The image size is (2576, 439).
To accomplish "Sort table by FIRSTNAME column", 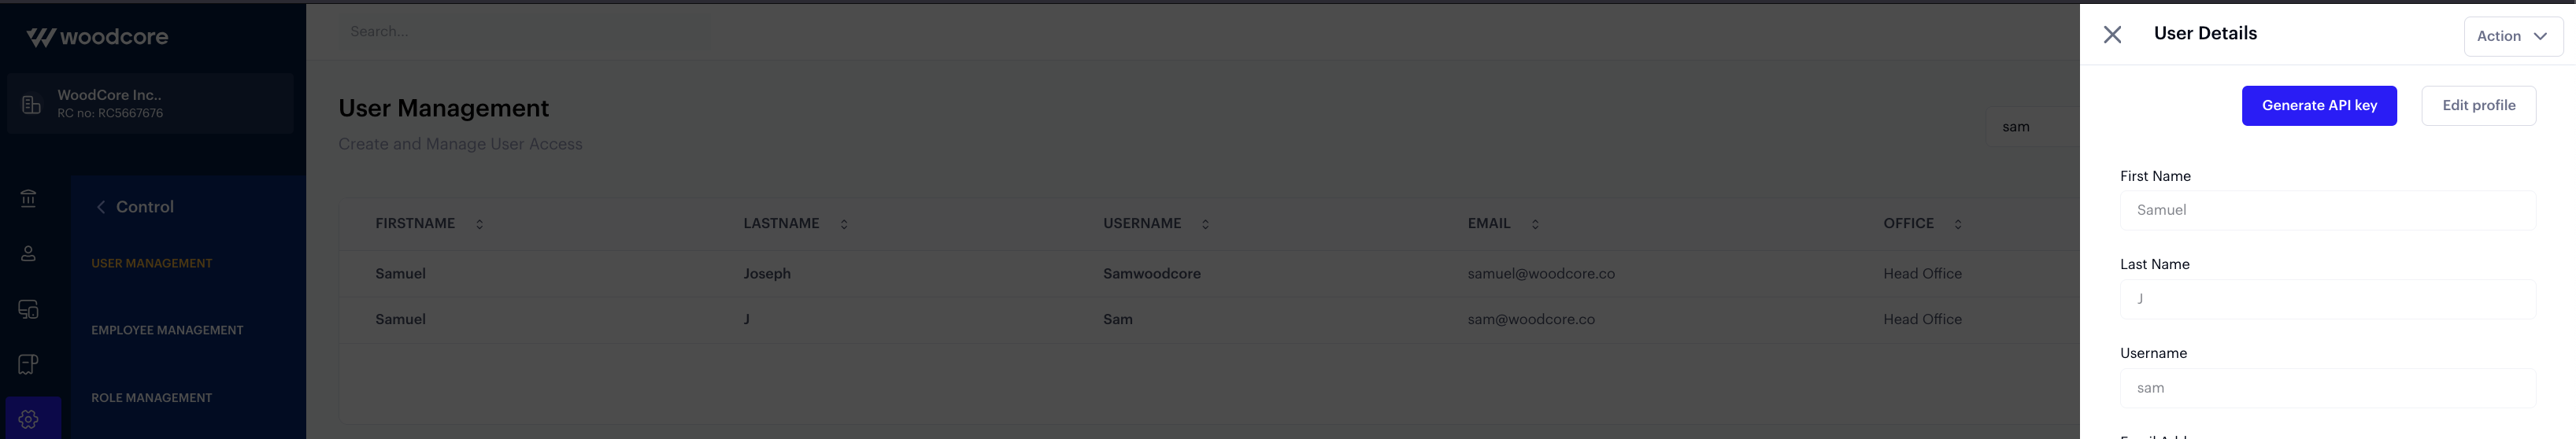I will coord(479,224).
